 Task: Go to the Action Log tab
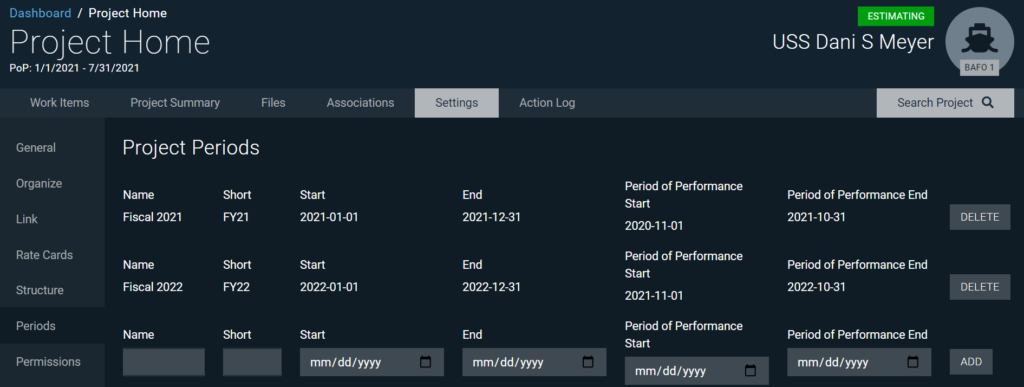[547, 102]
